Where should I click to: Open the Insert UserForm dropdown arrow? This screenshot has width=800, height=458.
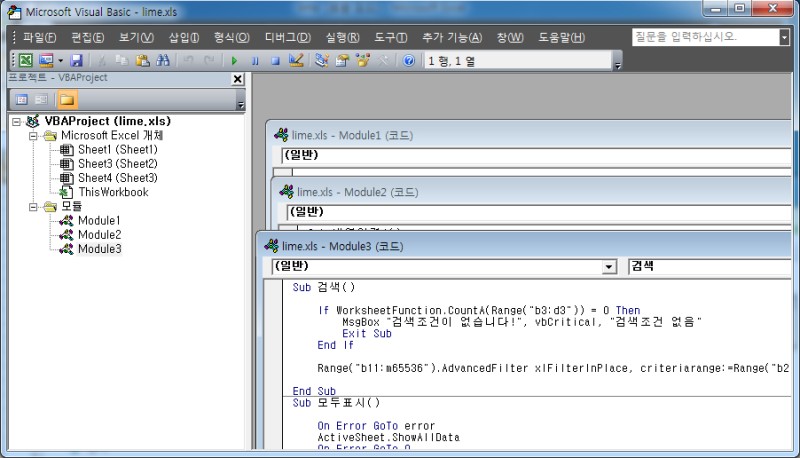point(60,61)
